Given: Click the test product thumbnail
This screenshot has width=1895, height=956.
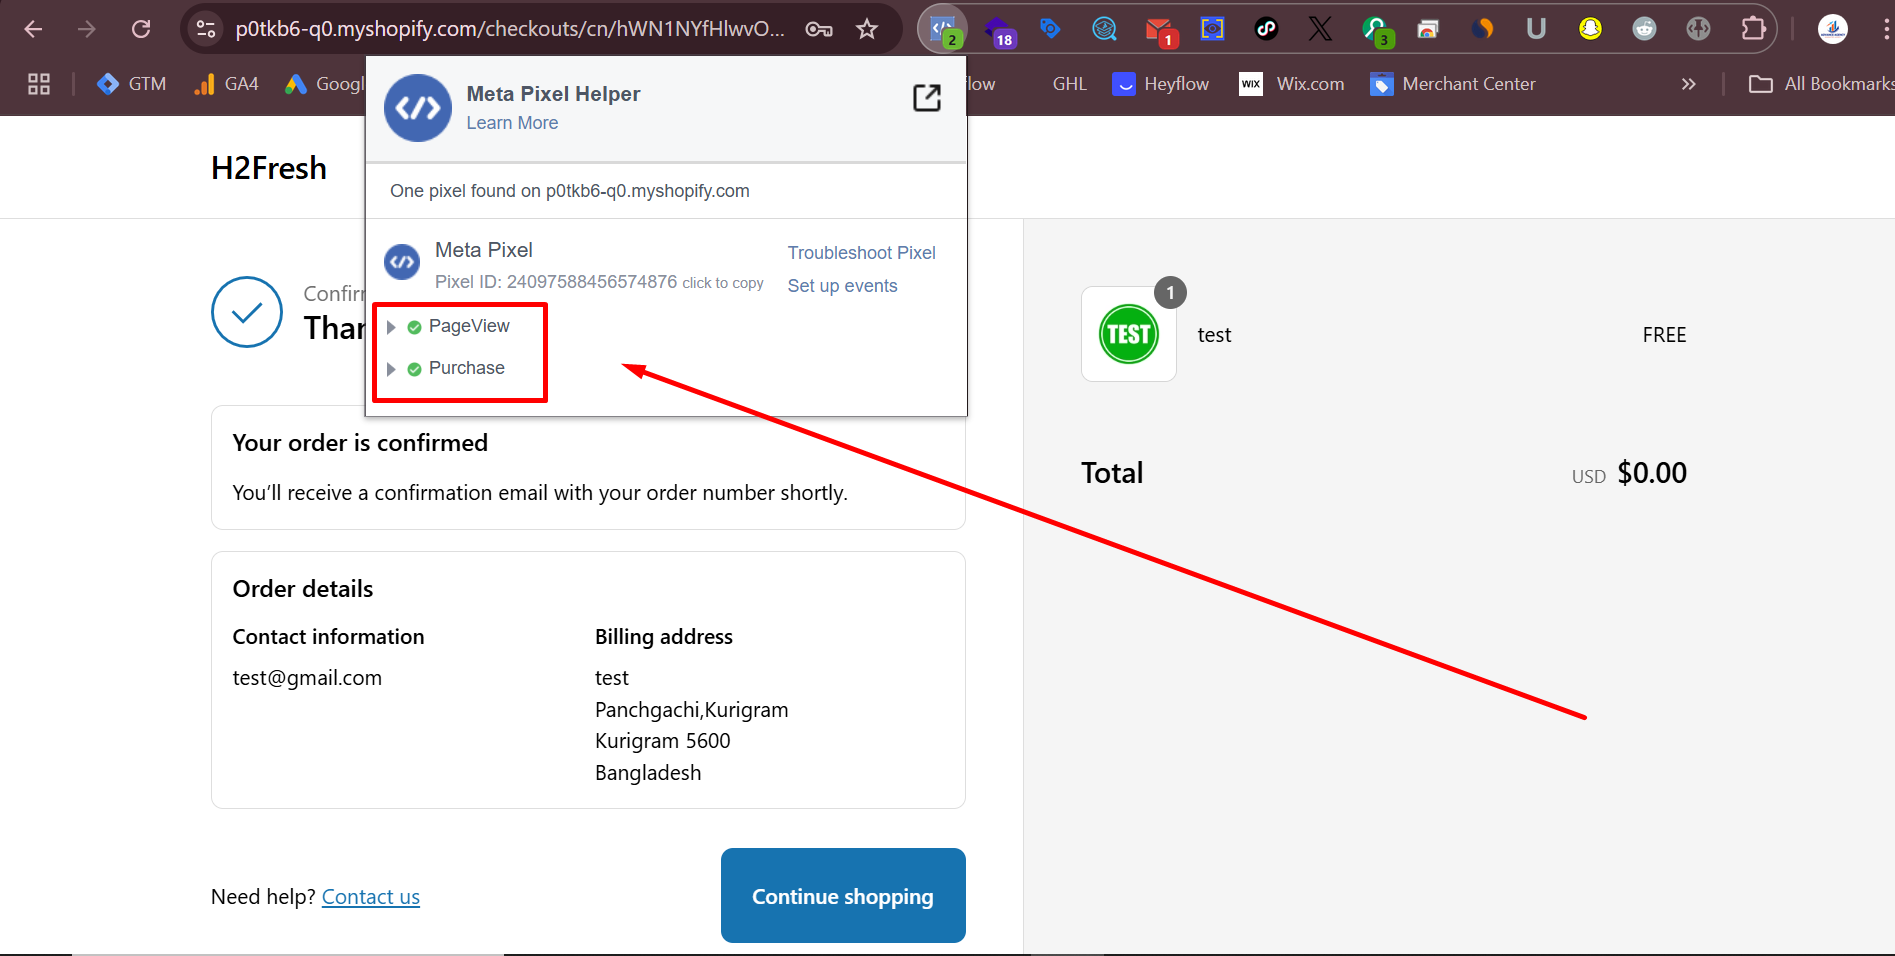Looking at the screenshot, I should coord(1128,334).
